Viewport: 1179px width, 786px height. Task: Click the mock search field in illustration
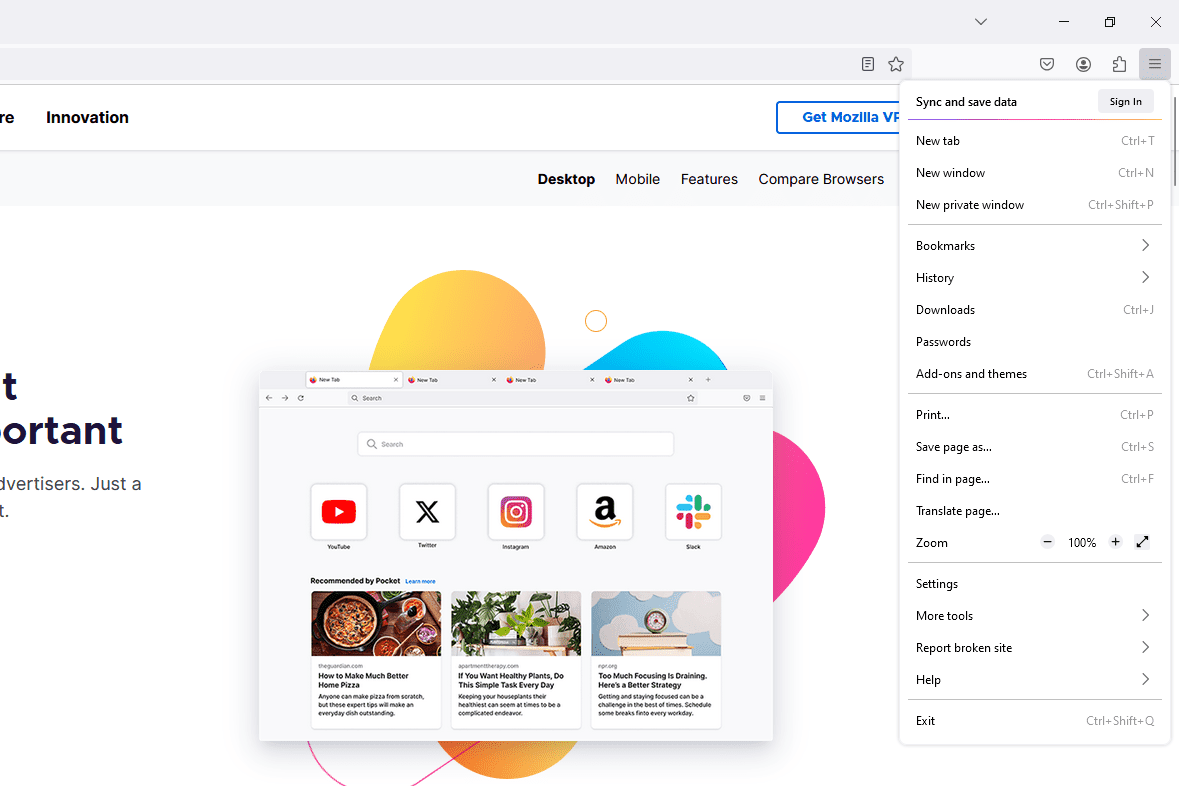point(516,444)
